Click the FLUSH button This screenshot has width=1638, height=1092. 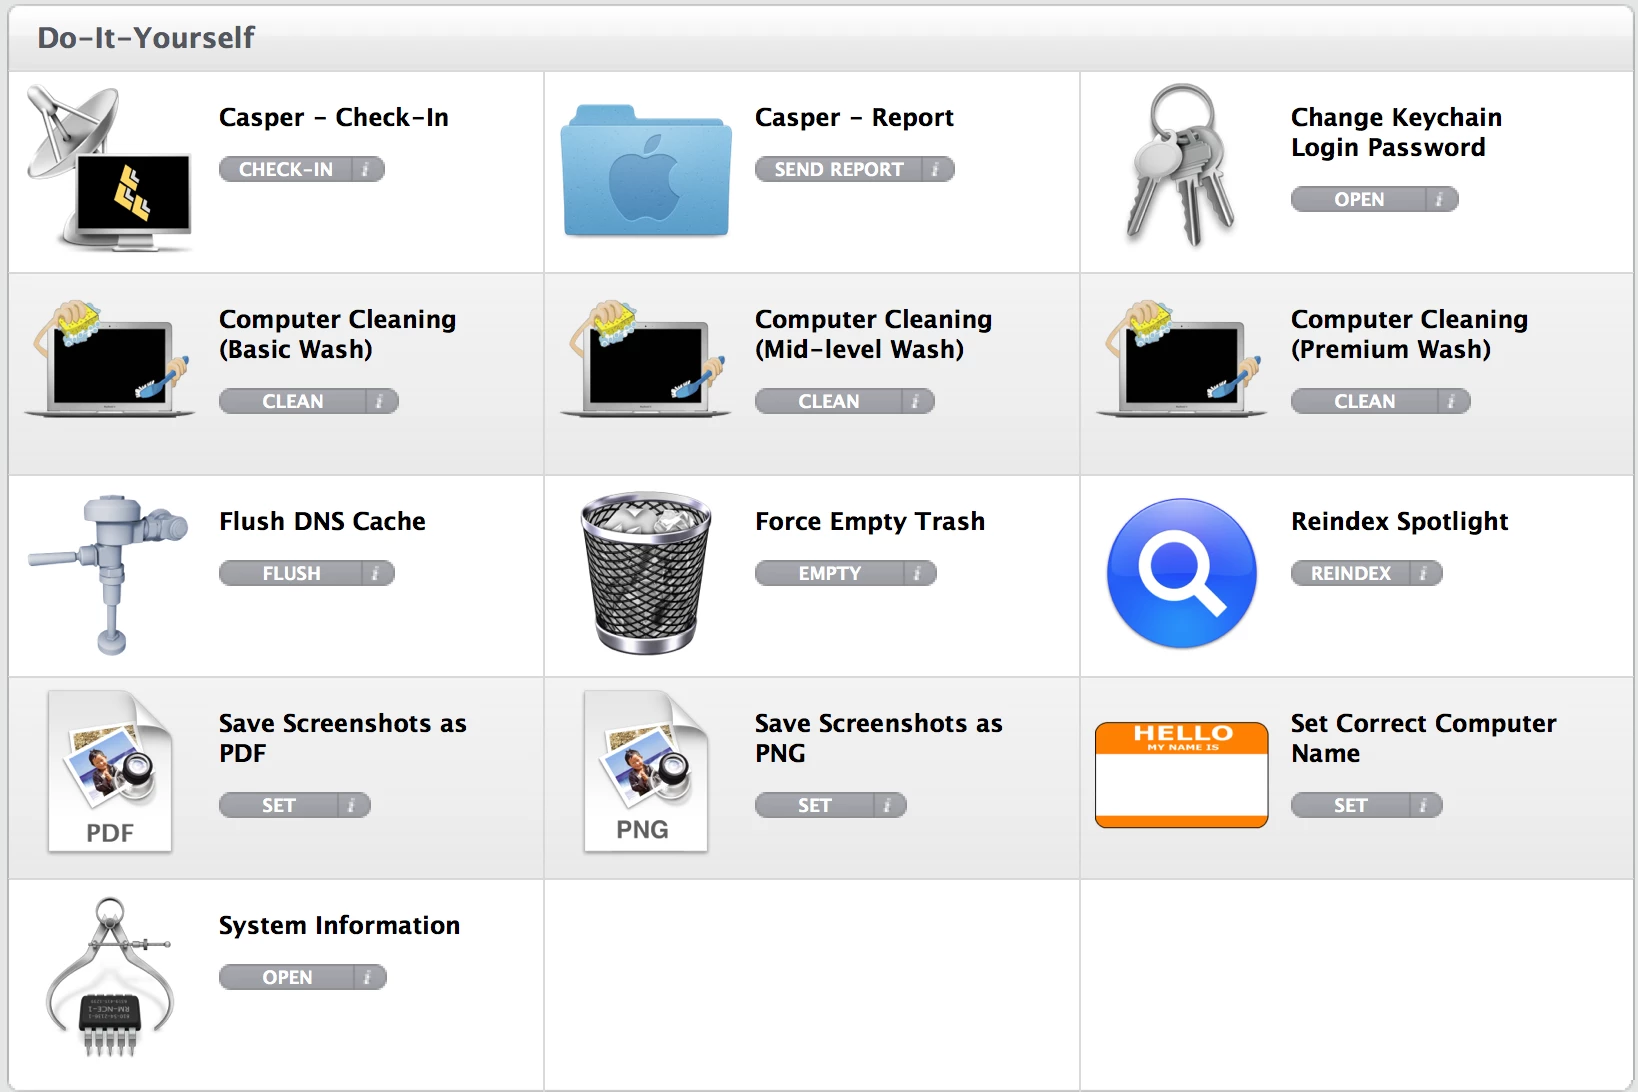pyautogui.click(x=291, y=574)
